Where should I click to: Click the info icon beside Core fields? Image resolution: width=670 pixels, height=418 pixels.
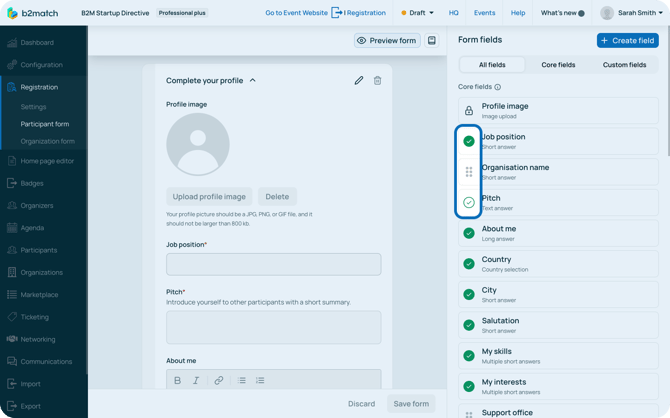498,87
